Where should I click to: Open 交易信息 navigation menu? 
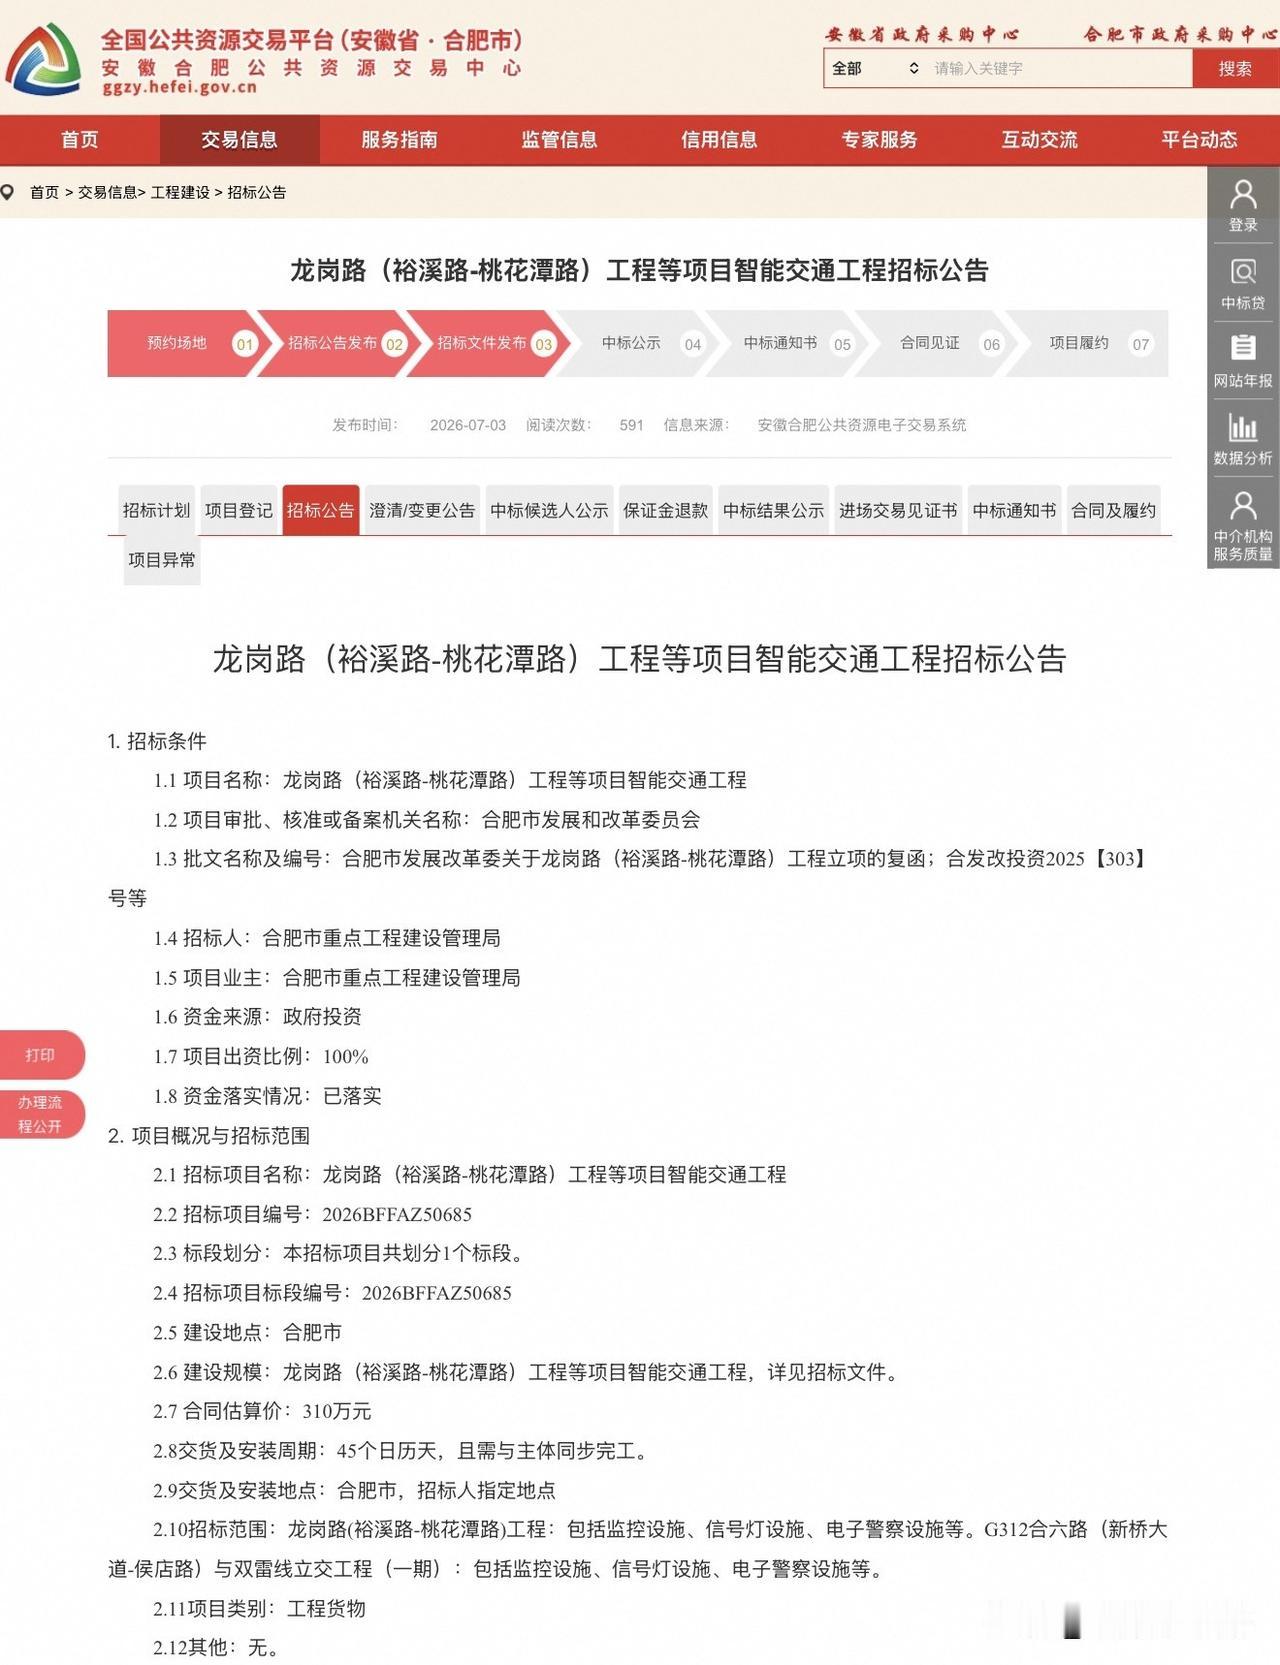pyautogui.click(x=240, y=140)
